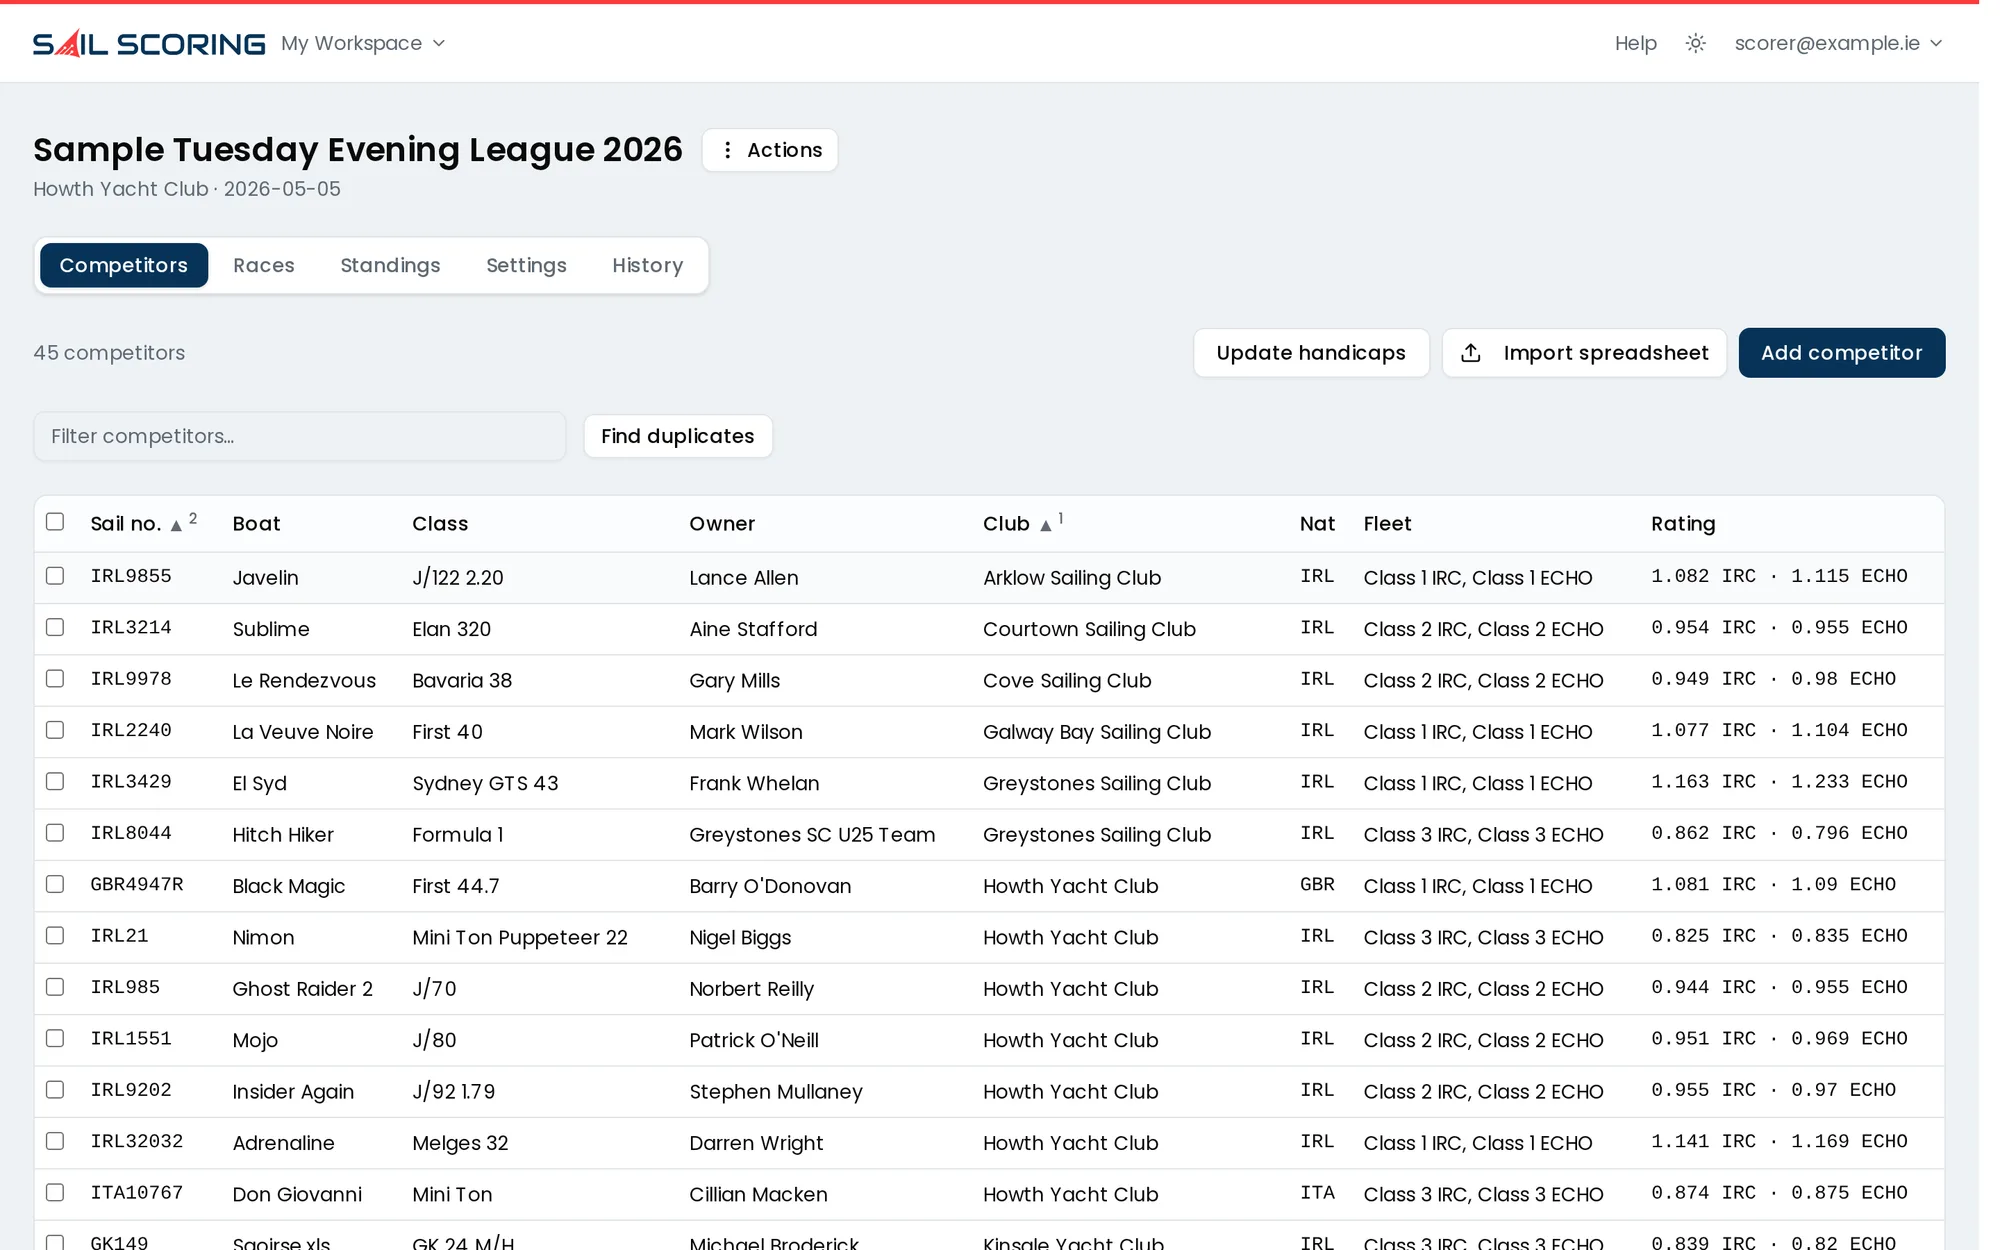Select the checkbox for GBR4947R Black Magic
2000x1250 pixels.
tap(55, 884)
